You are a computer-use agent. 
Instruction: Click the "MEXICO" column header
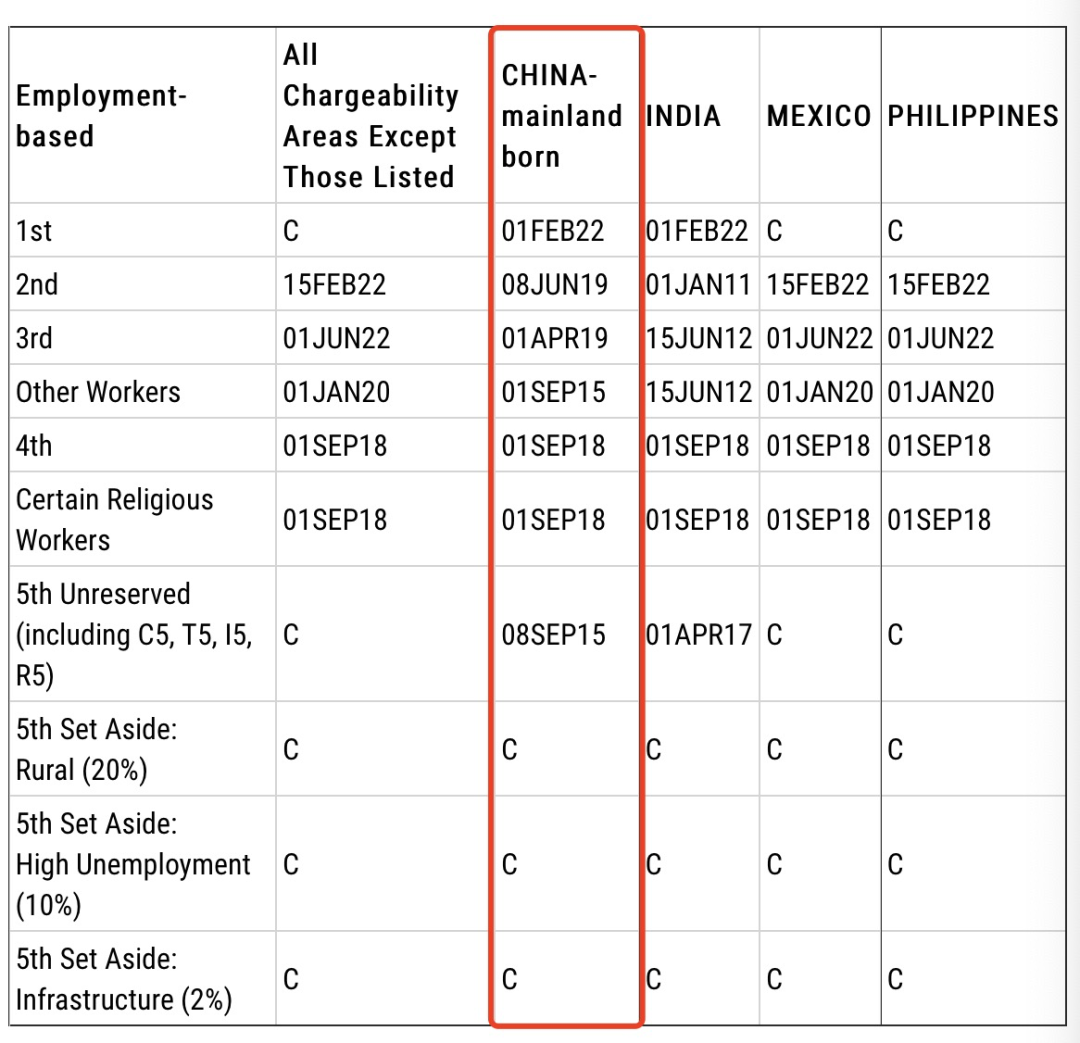[x=818, y=116]
